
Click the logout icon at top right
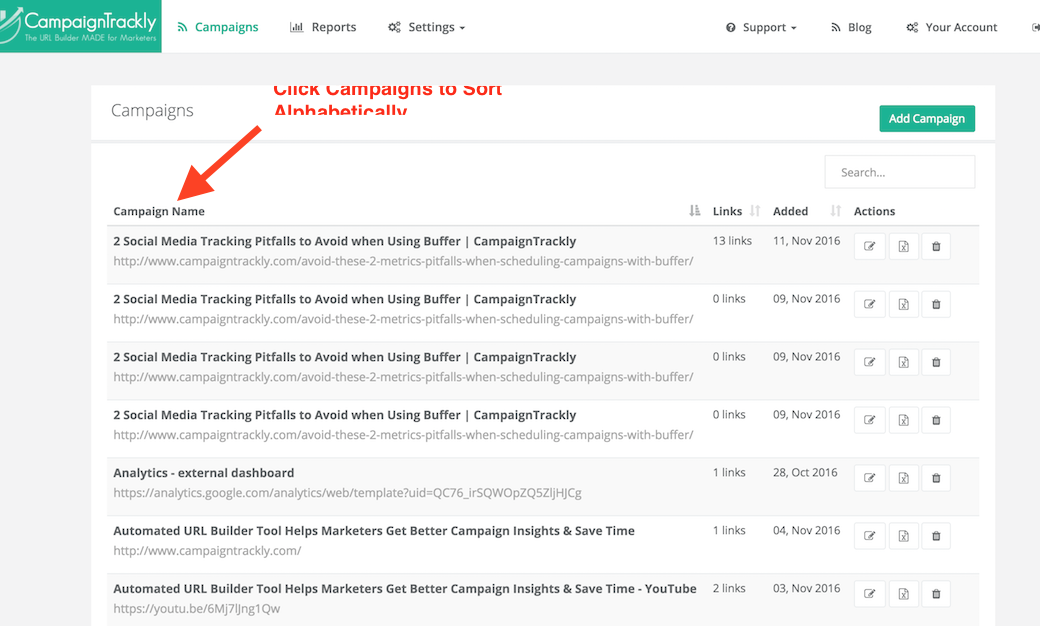[1032, 27]
